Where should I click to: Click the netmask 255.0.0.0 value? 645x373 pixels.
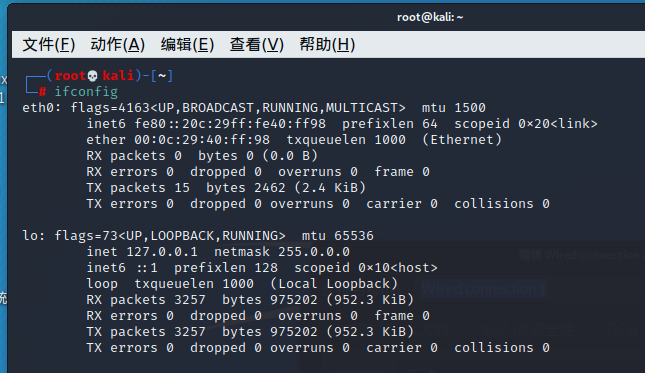coord(282,252)
